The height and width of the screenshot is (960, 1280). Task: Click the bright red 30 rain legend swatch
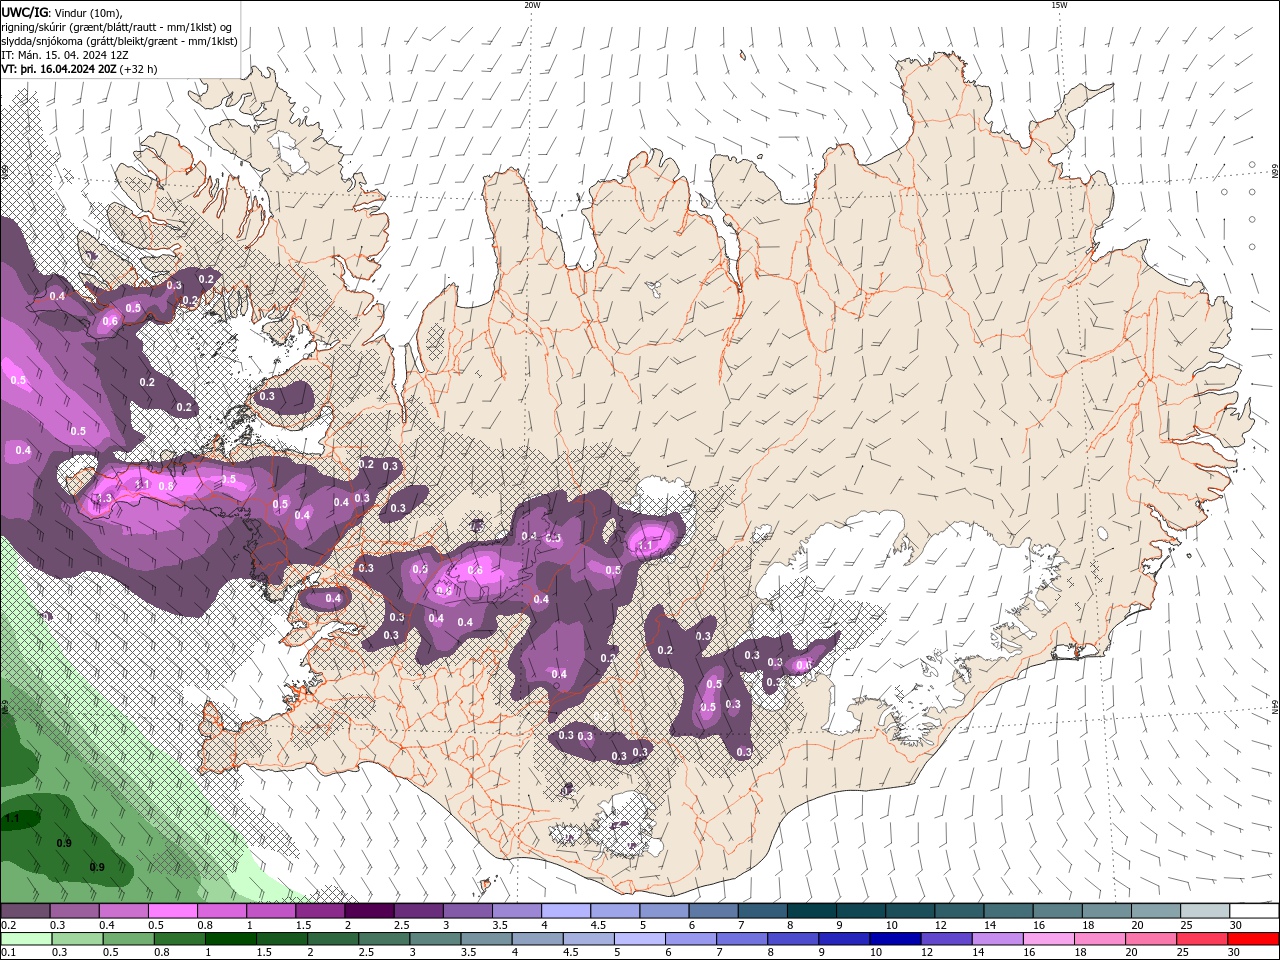click(x=1253, y=938)
